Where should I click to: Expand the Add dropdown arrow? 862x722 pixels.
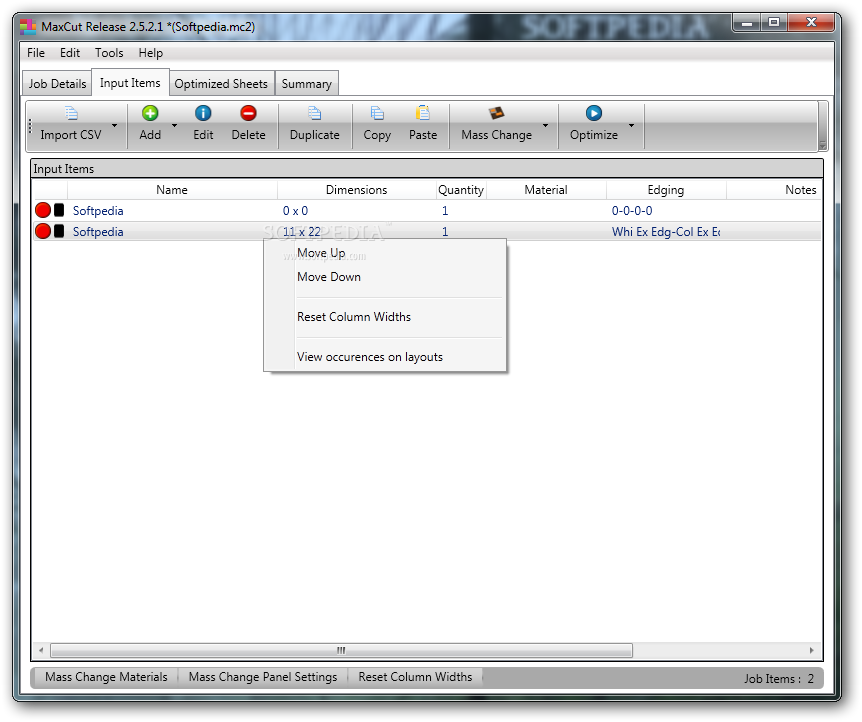pyautogui.click(x=174, y=125)
